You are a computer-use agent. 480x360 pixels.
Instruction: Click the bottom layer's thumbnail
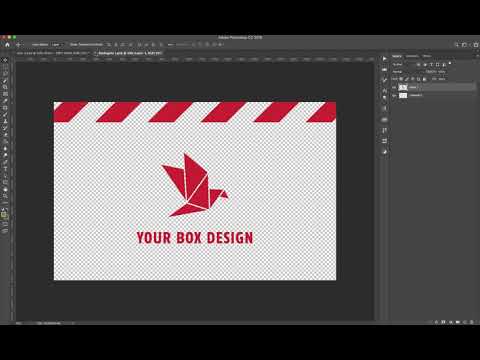[403, 96]
